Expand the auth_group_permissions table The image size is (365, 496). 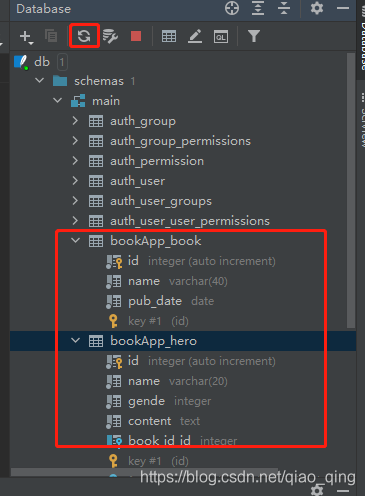75,141
